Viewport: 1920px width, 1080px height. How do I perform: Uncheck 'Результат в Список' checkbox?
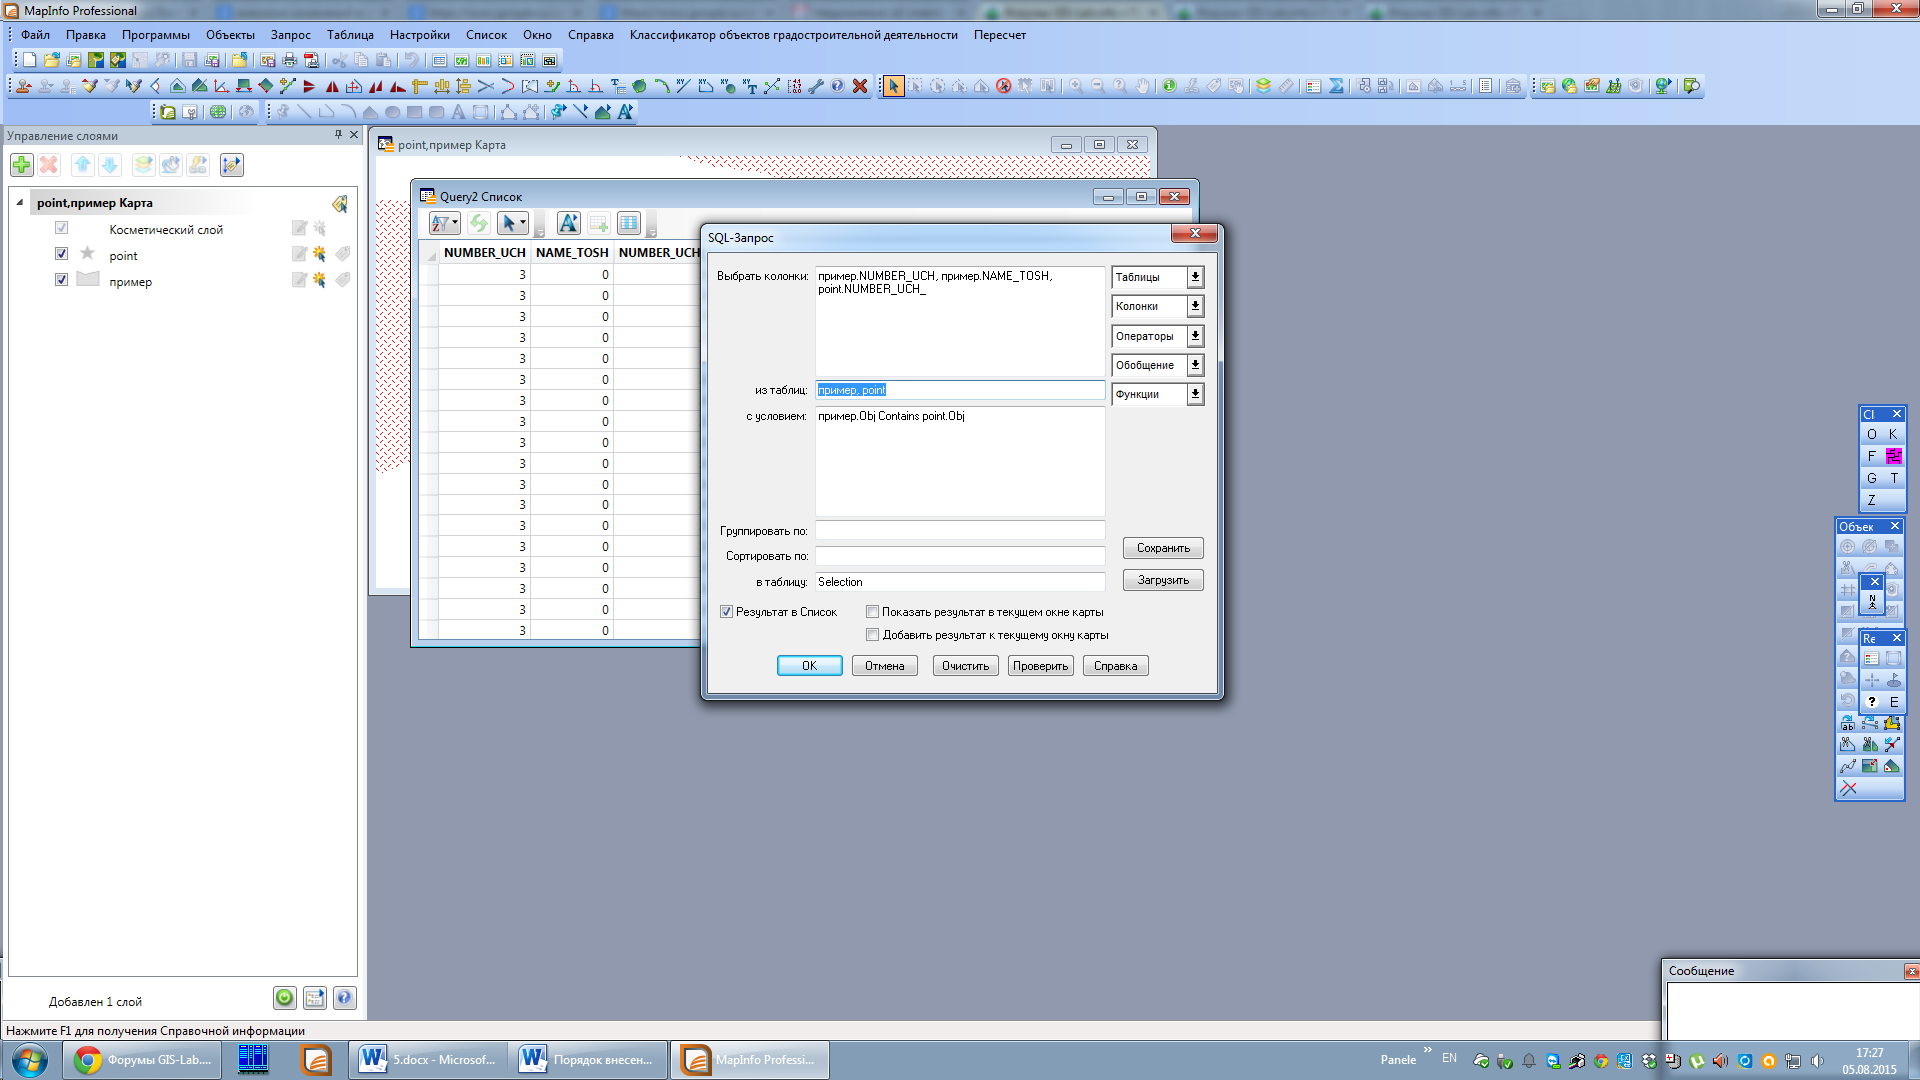[727, 612]
